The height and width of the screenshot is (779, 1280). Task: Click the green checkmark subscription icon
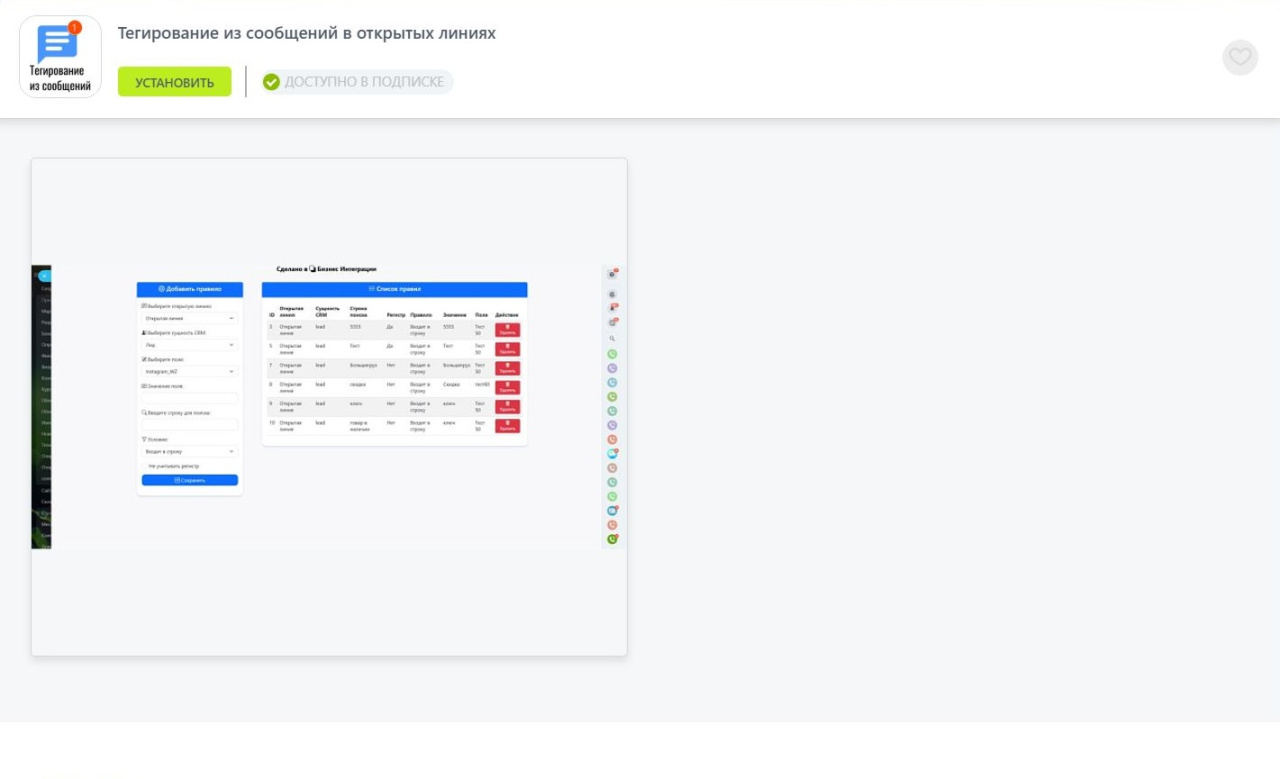click(271, 82)
